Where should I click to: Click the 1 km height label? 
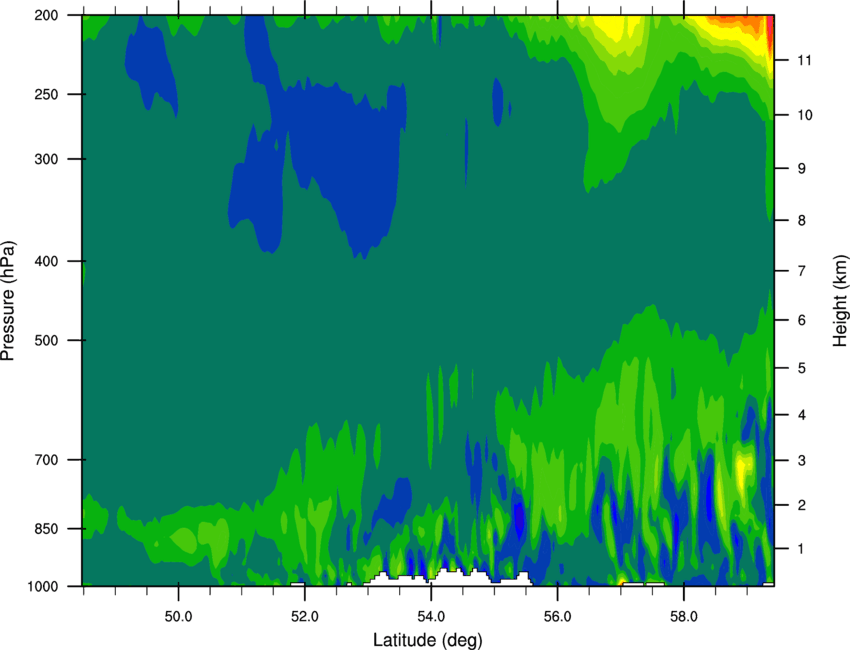pos(801,549)
